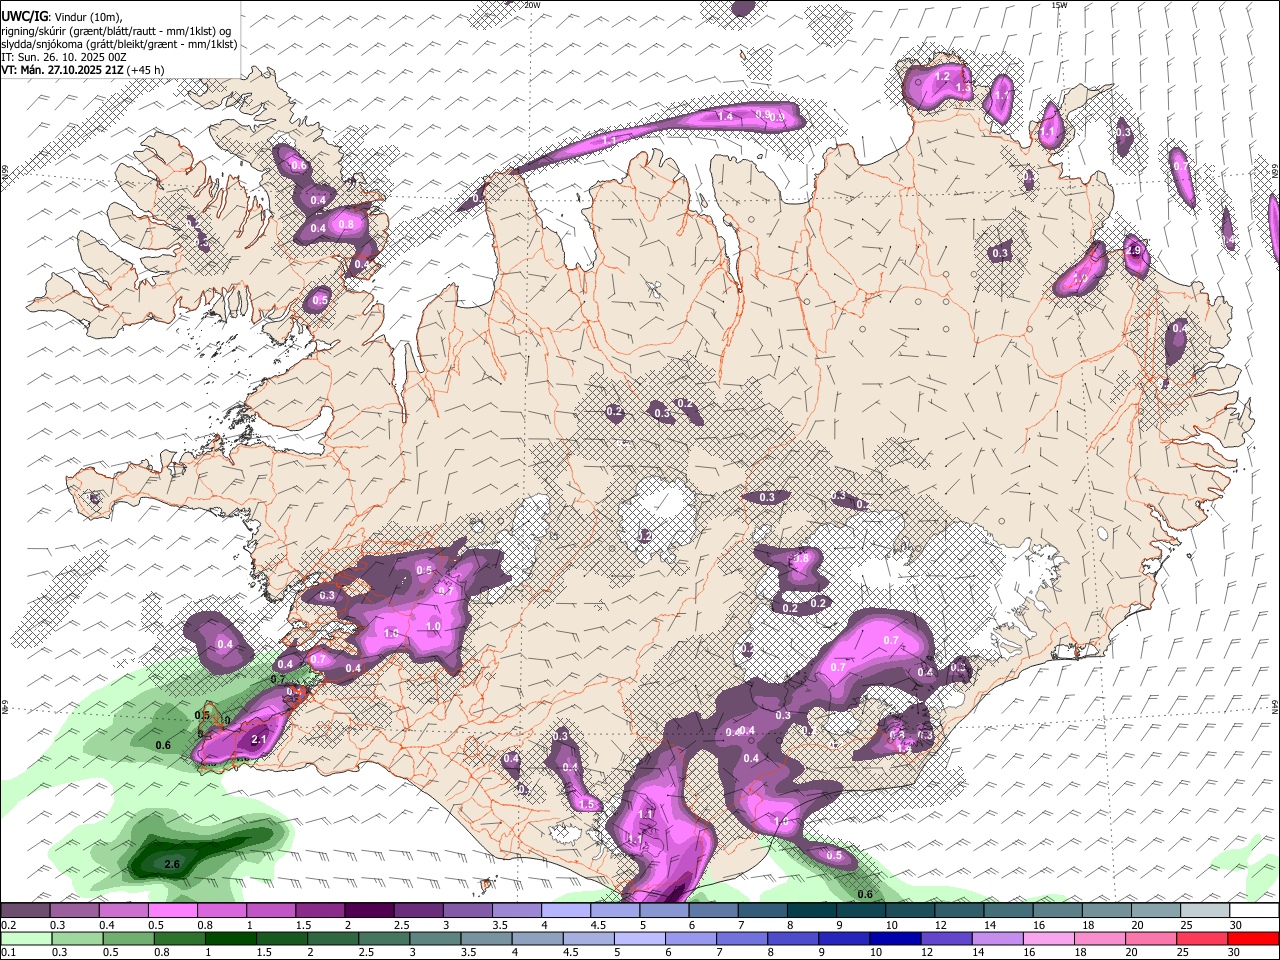The height and width of the screenshot is (960, 1280).
Task: Click snow legend swatch labeled 2
Action: coord(369,911)
